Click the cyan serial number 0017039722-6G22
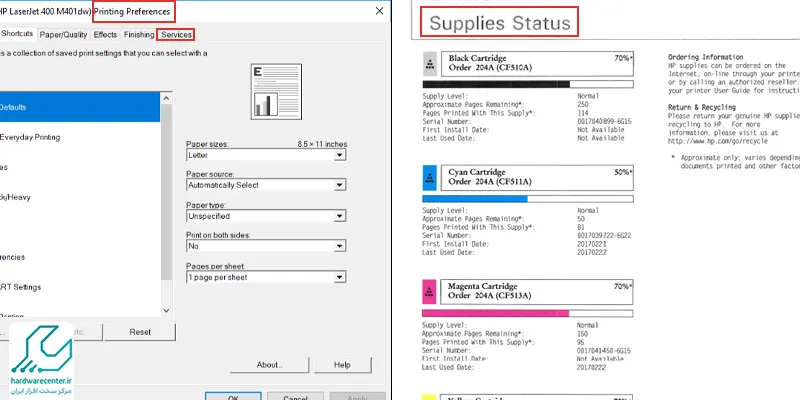Image resolution: width=800 pixels, height=400 pixels. click(x=604, y=236)
